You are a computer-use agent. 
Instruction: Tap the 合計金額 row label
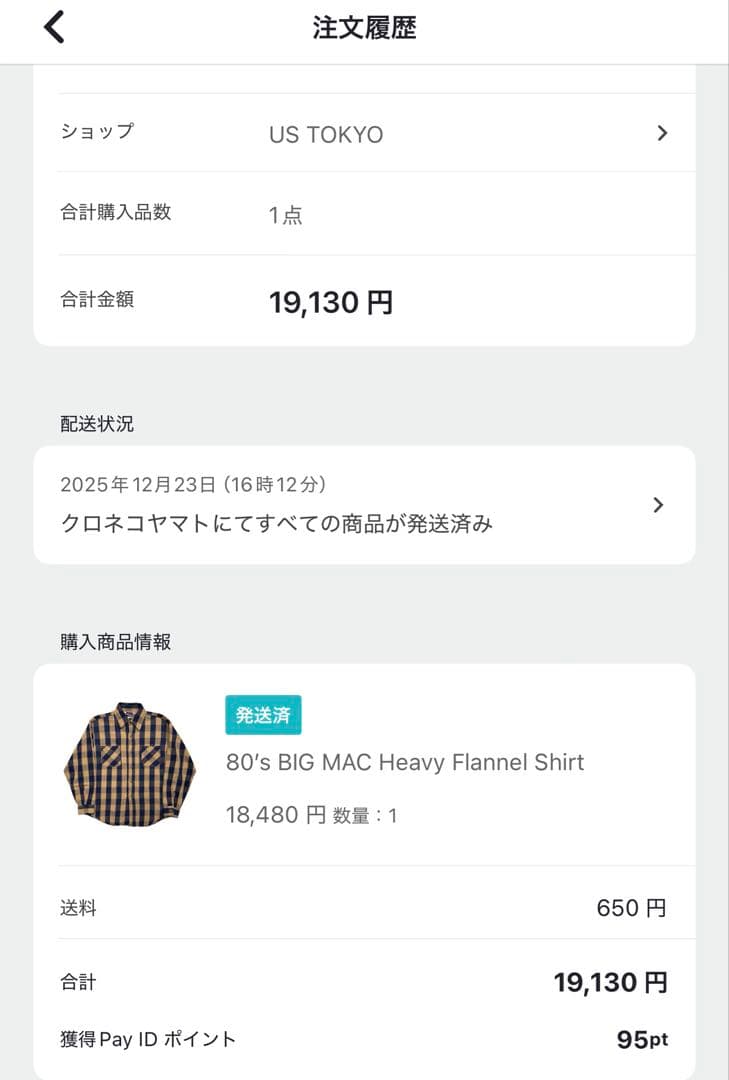tap(97, 299)
